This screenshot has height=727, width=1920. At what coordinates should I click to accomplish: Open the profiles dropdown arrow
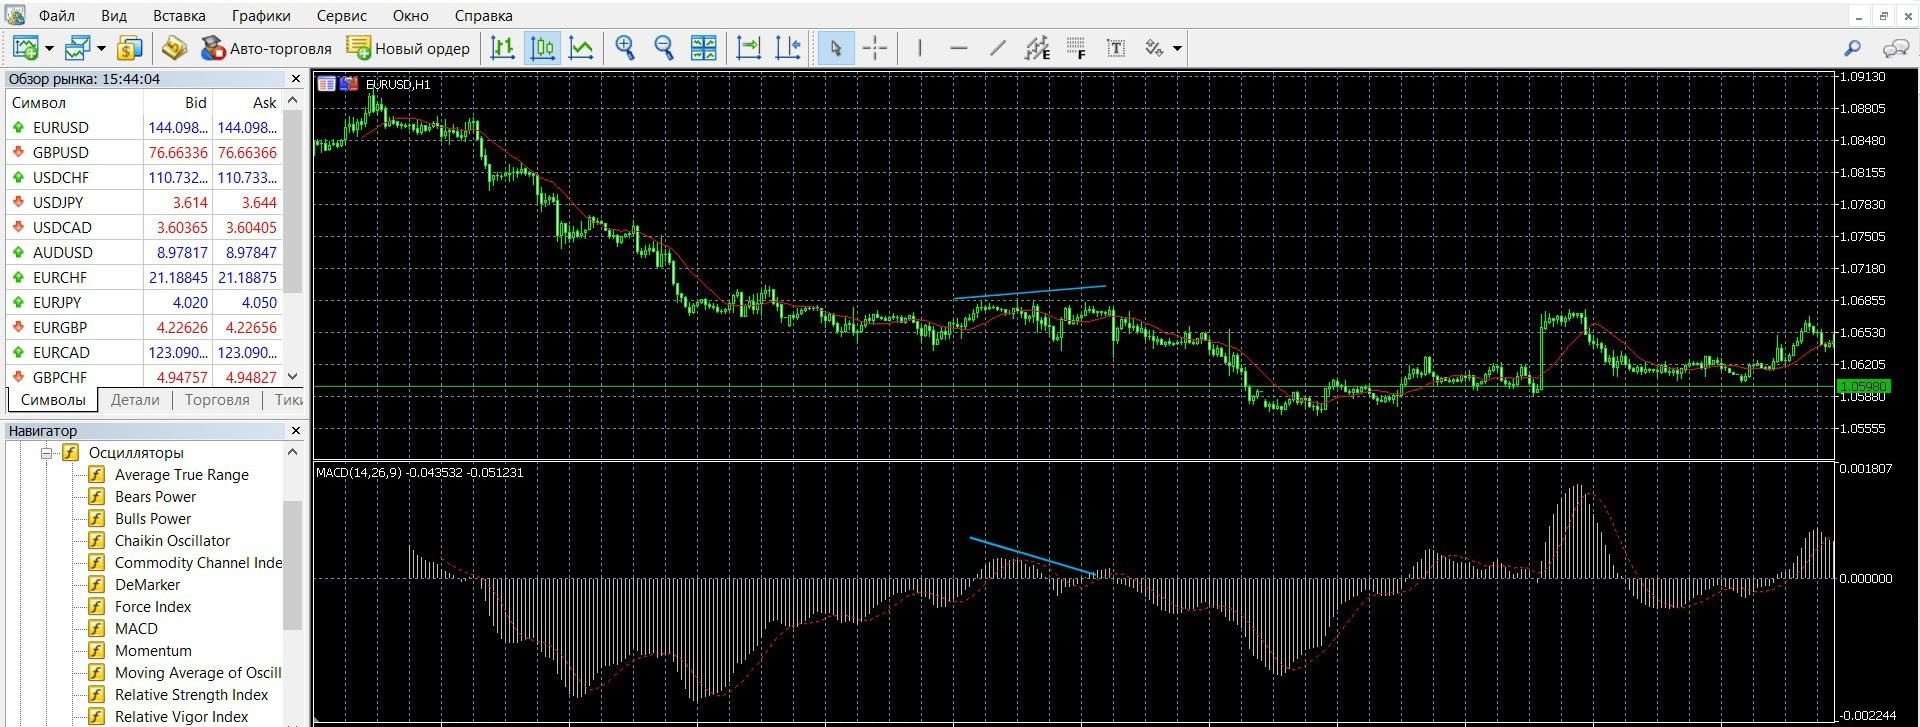click(x=101, y=48)
